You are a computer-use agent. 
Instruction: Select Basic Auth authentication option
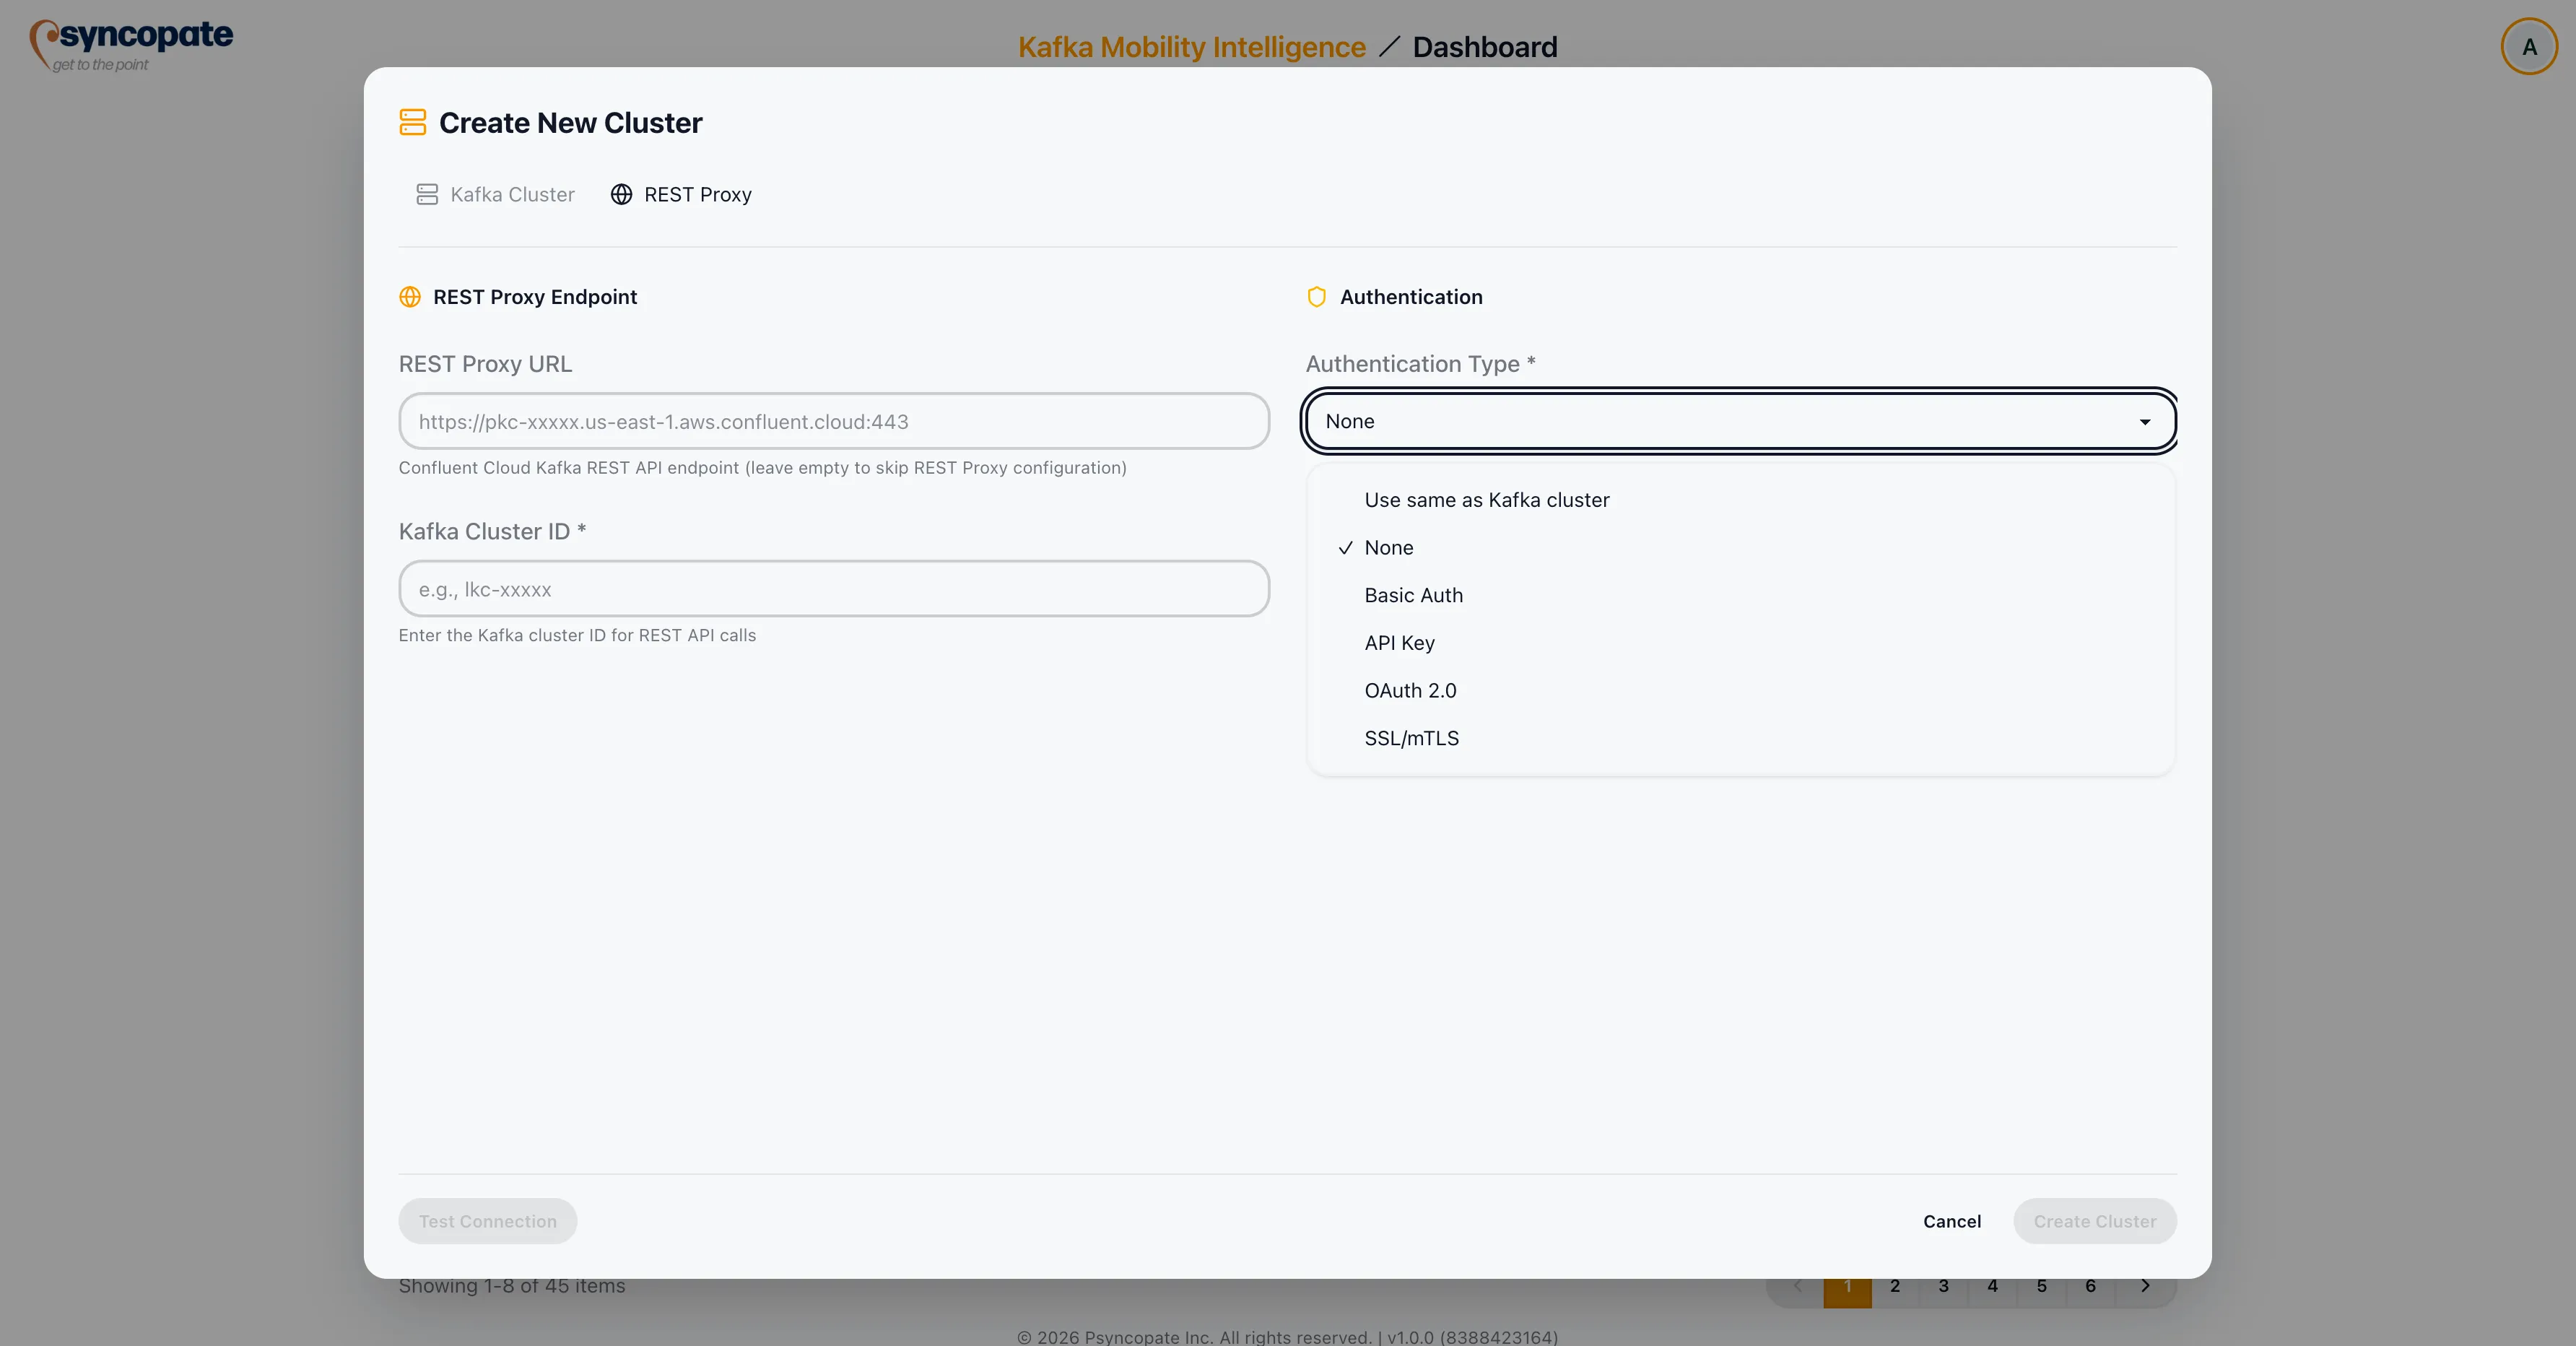click(x=1413, y=595)
